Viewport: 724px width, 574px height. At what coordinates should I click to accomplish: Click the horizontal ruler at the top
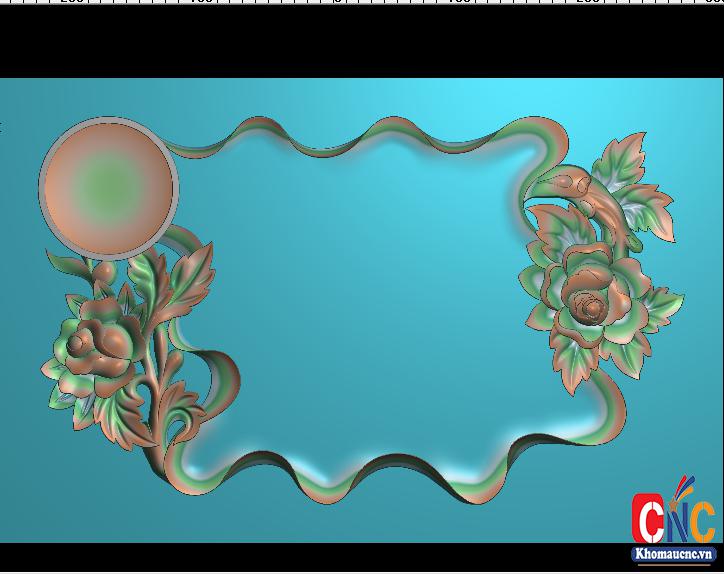362,3
